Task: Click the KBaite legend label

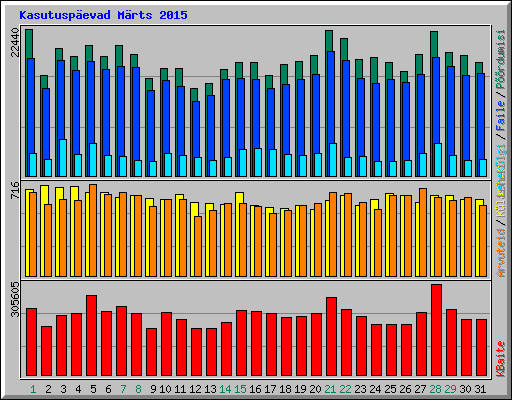Action: pyautogui.click(x=501, y=359)
